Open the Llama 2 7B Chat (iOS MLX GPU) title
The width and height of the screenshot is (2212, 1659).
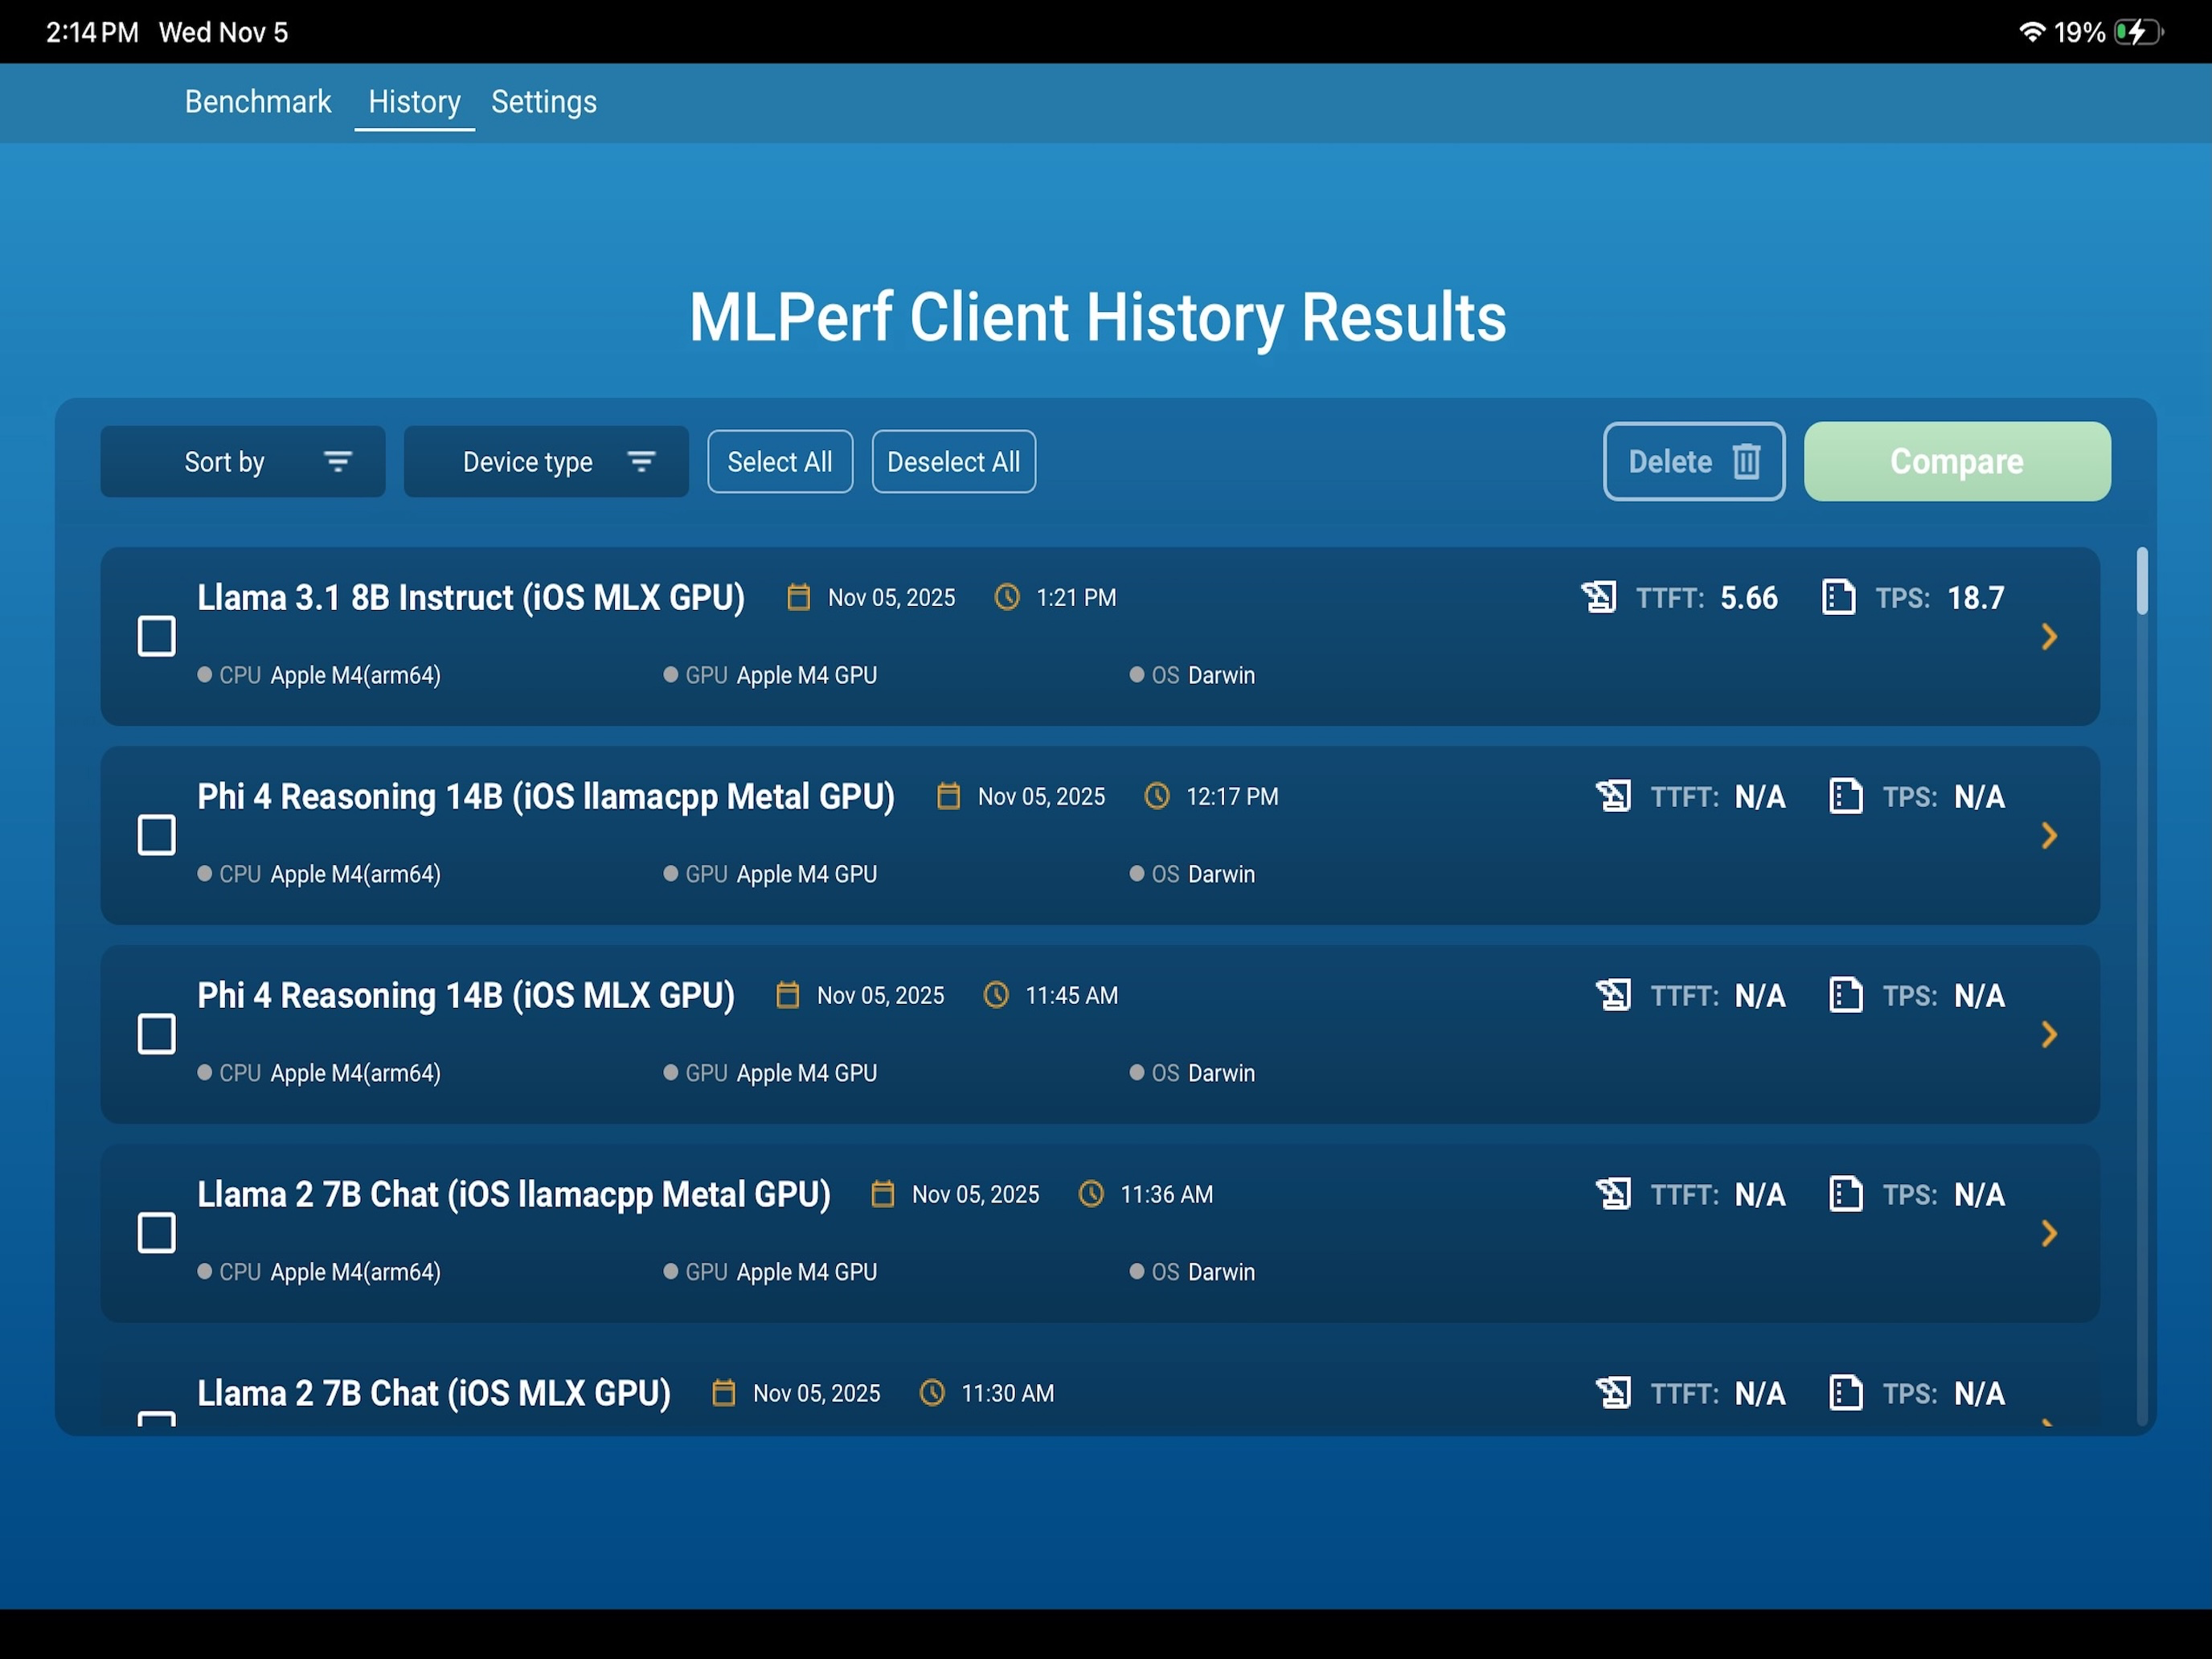tap(434, 1393)
